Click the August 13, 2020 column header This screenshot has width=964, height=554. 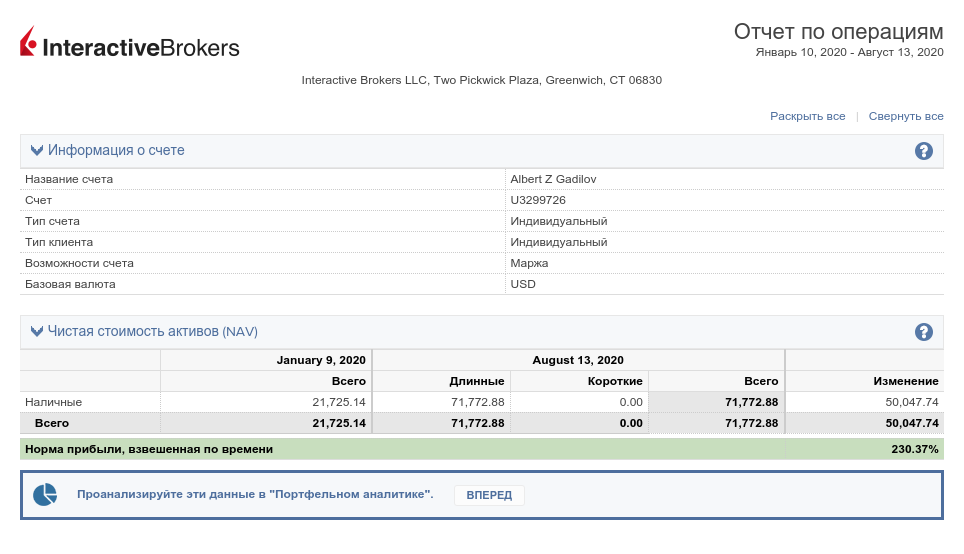(577, 360)
